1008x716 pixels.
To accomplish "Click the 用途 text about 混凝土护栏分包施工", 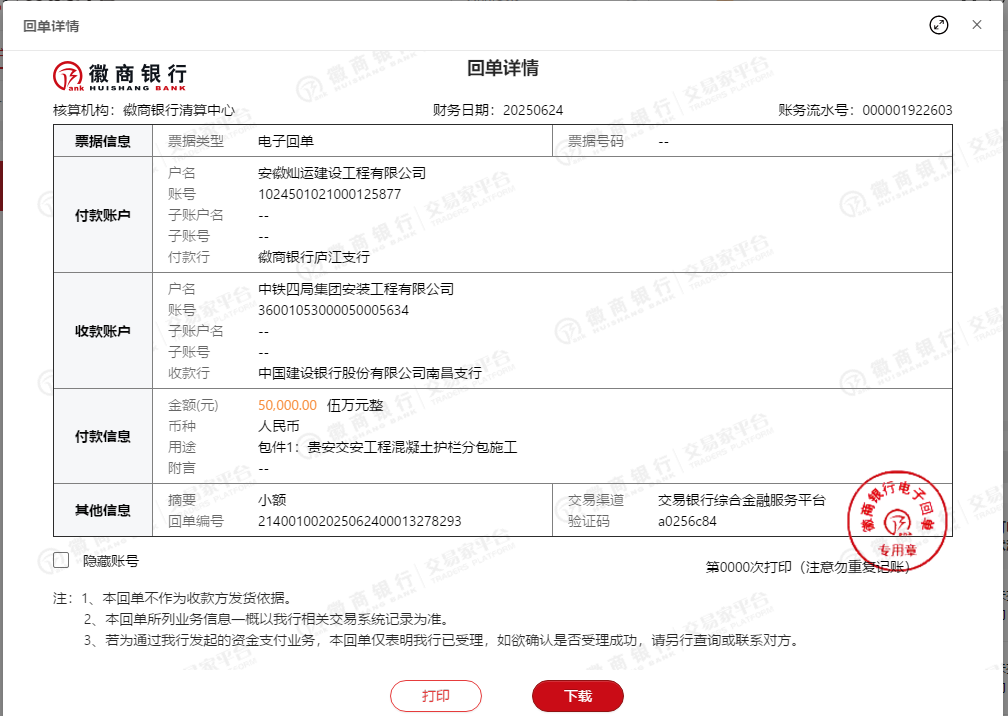I will pos(387,447).
